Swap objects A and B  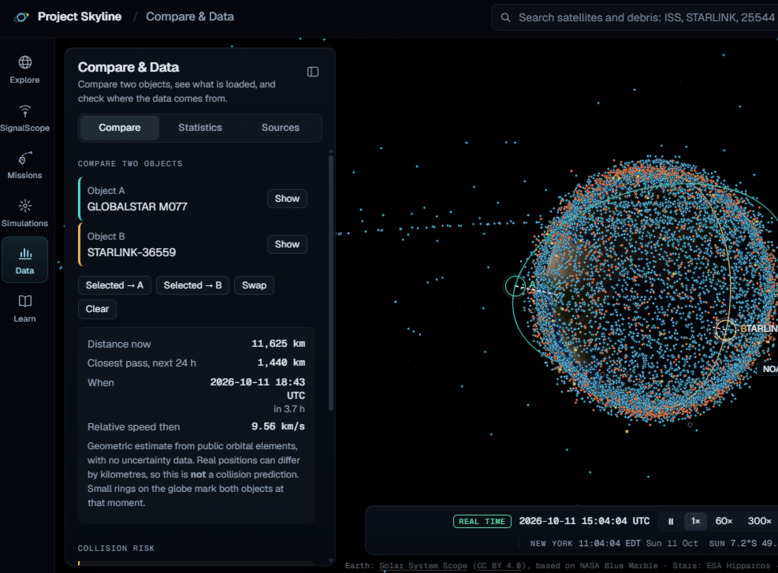(x=254, y=285)
